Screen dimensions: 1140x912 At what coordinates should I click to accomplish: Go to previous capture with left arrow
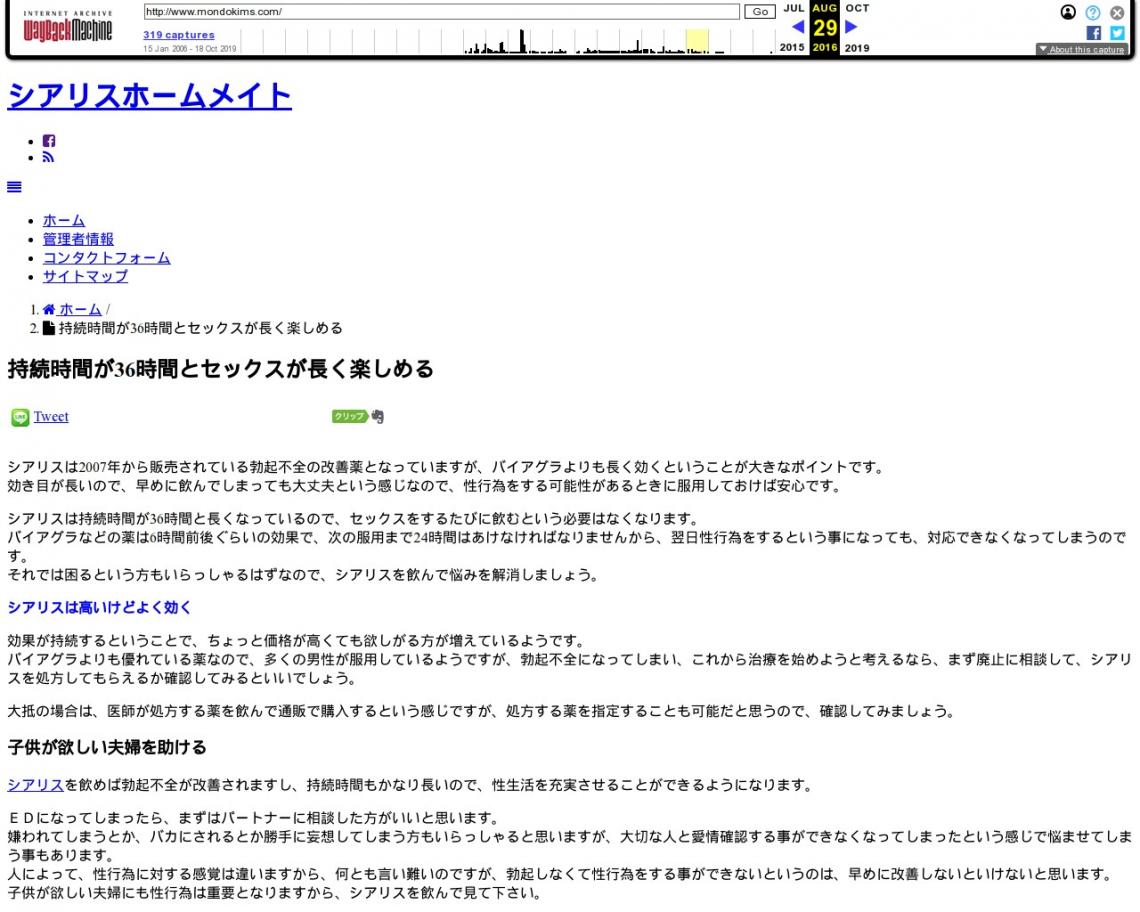(x=798, y=27)
